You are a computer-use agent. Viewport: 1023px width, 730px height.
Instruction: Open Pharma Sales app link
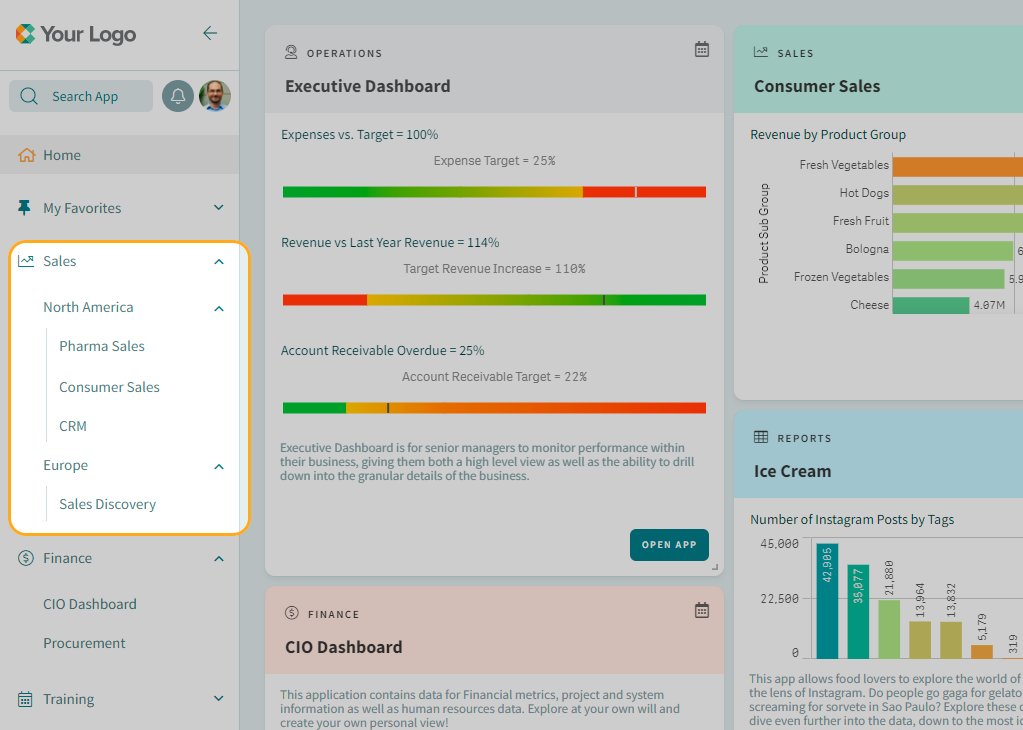pos(102,346)
